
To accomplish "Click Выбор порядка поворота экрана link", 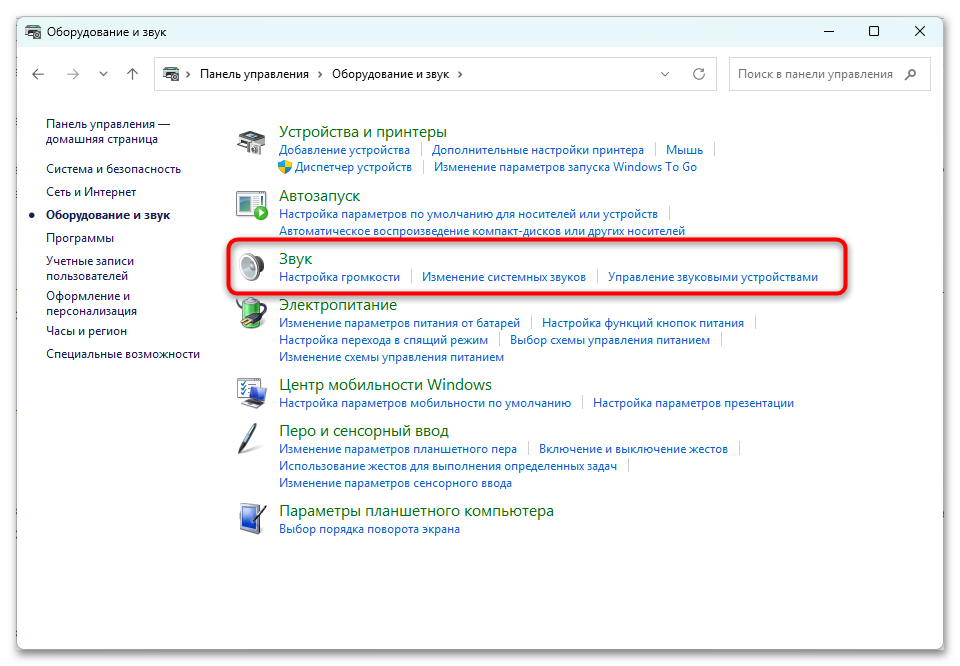I will click(x=369, y=529).
